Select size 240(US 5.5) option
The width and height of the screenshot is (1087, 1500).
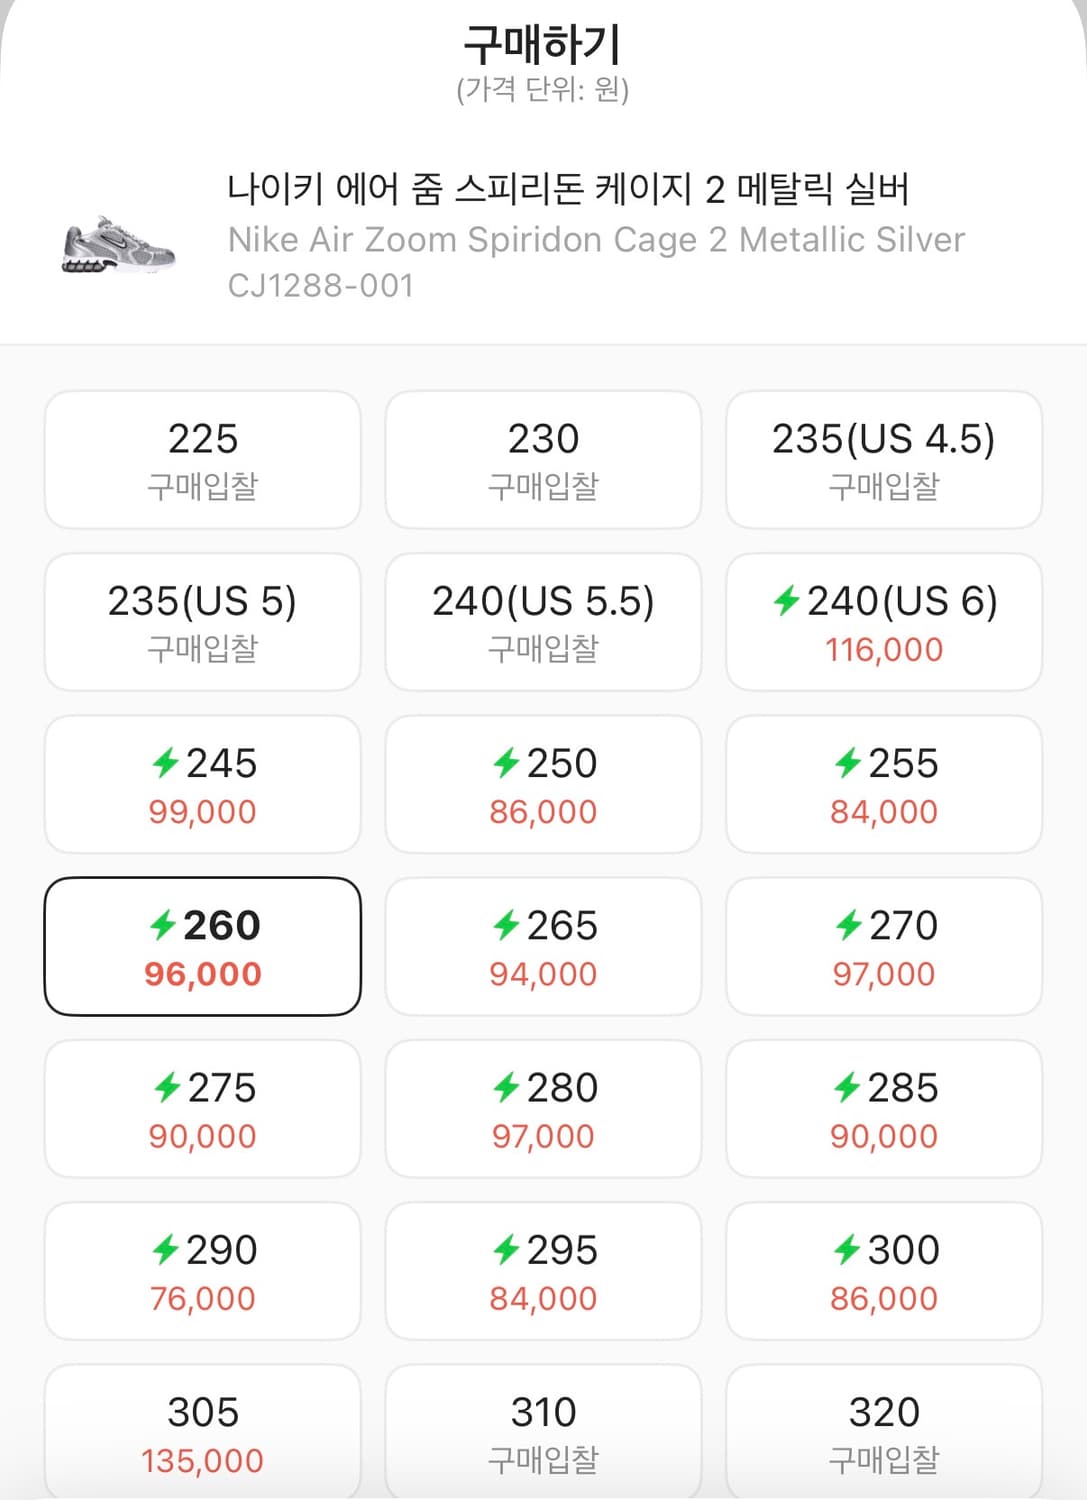coord(543,622)
